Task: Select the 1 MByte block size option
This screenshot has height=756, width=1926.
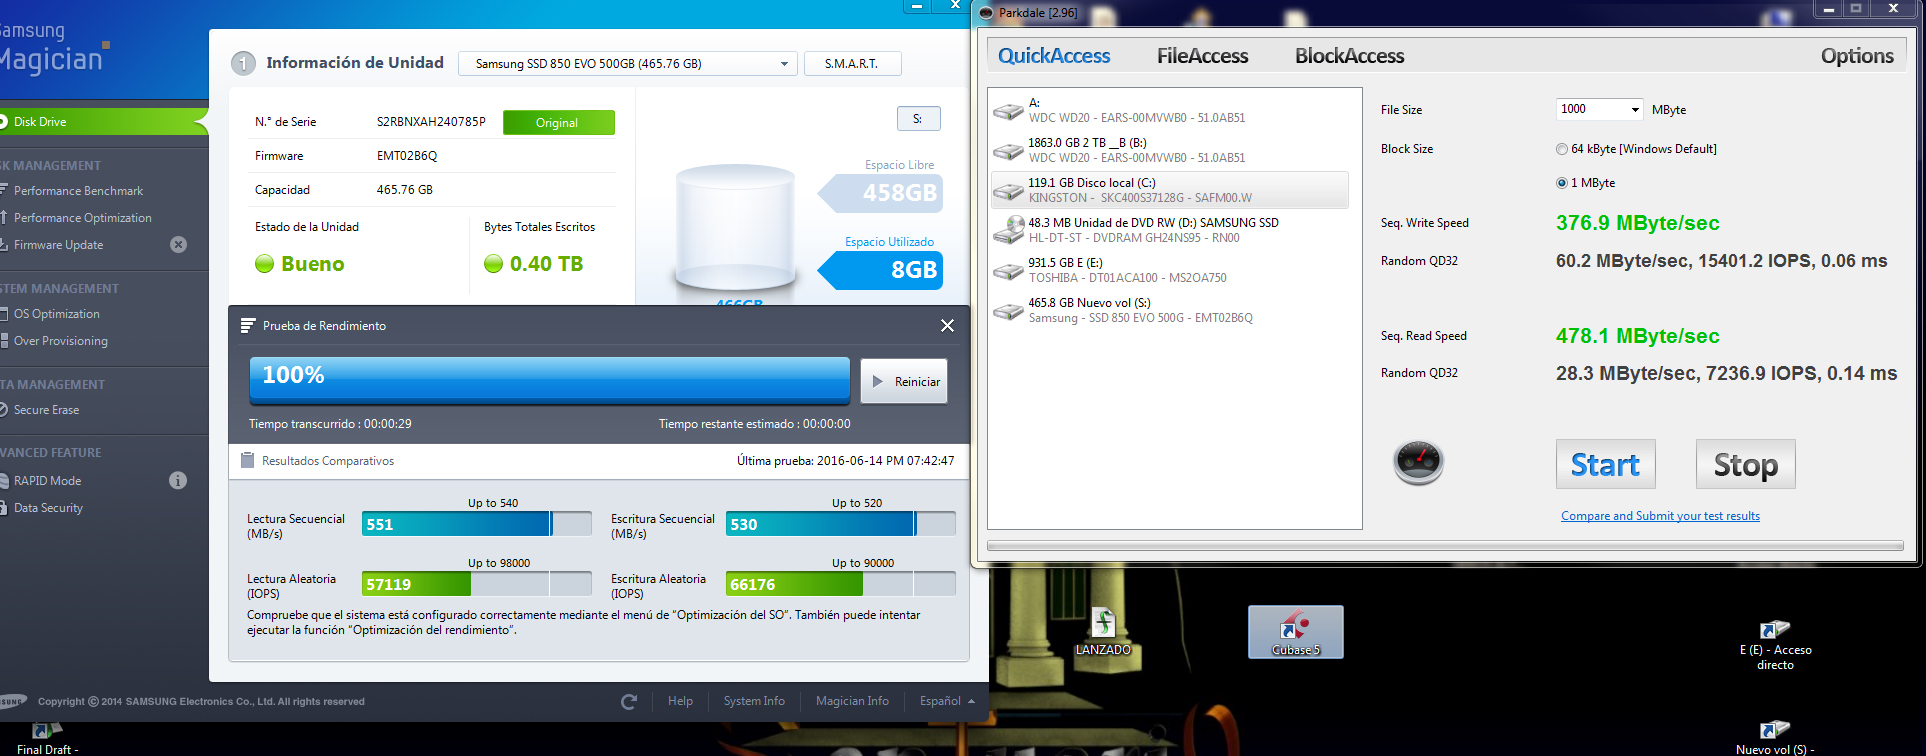Action: coord(1585,183)
